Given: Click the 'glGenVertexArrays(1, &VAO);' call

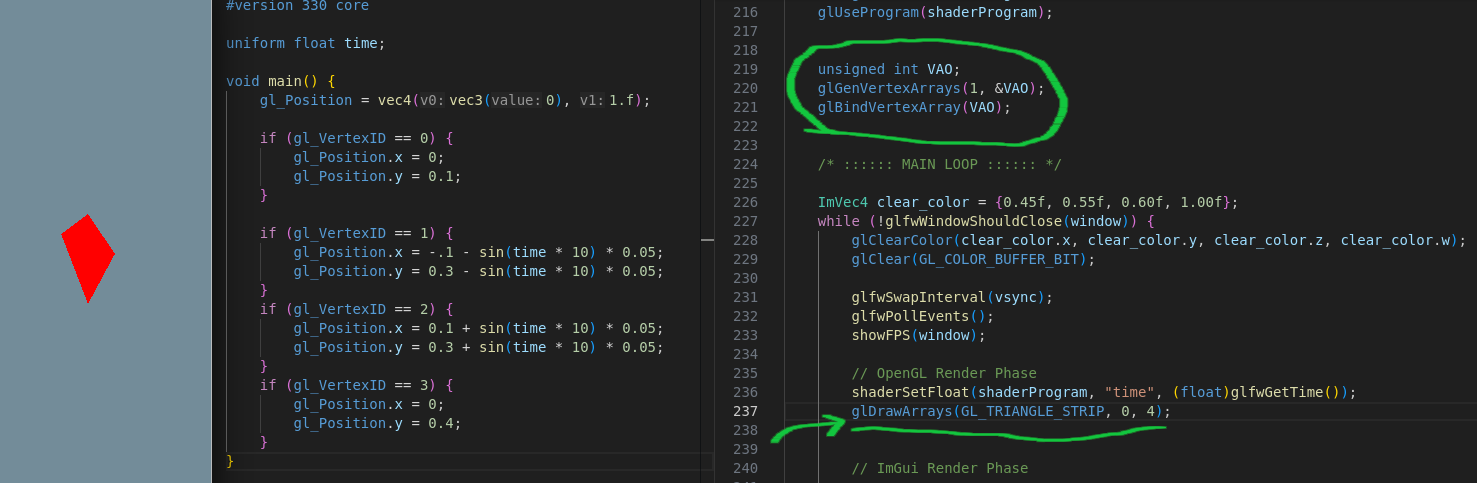Looking at the screenshot, I should pyautogui.click(x=931, y=88).
